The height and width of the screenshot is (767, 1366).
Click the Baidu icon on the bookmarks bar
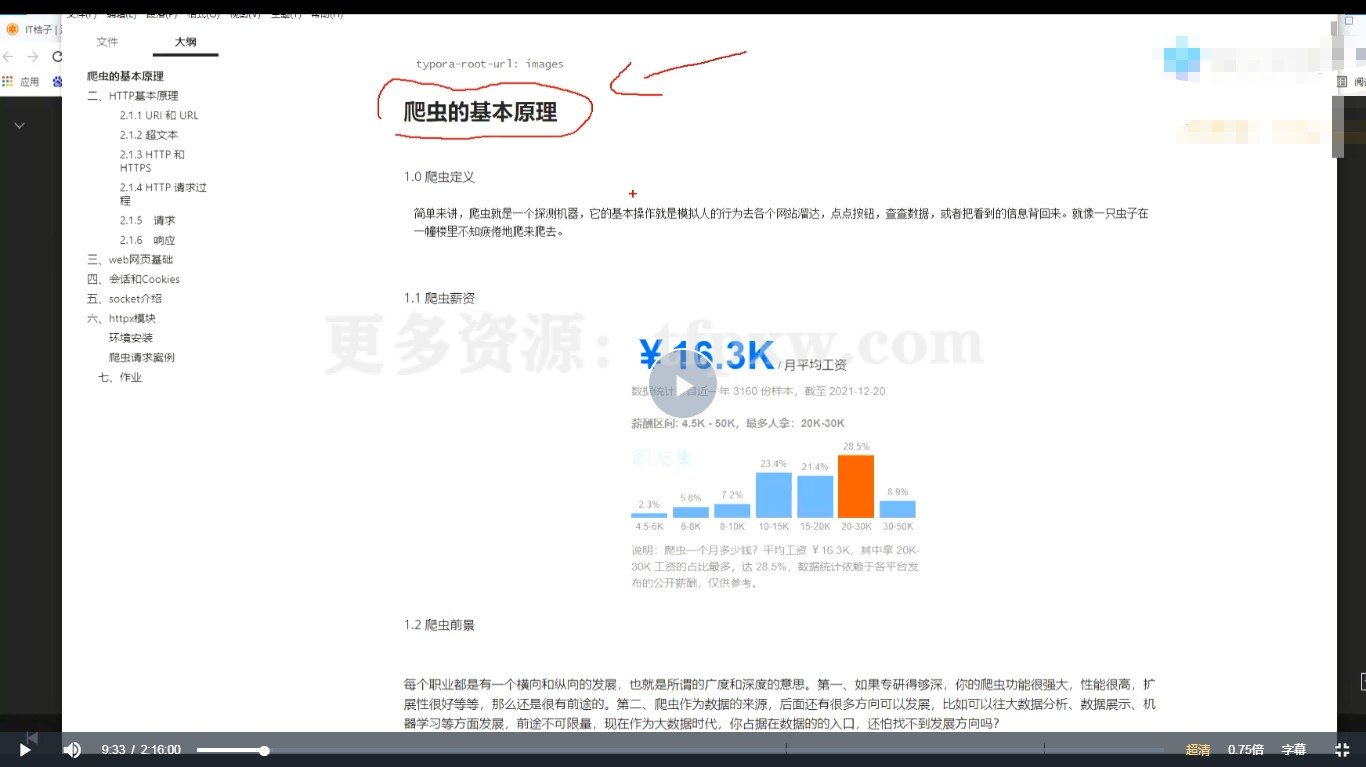[55, 81]
